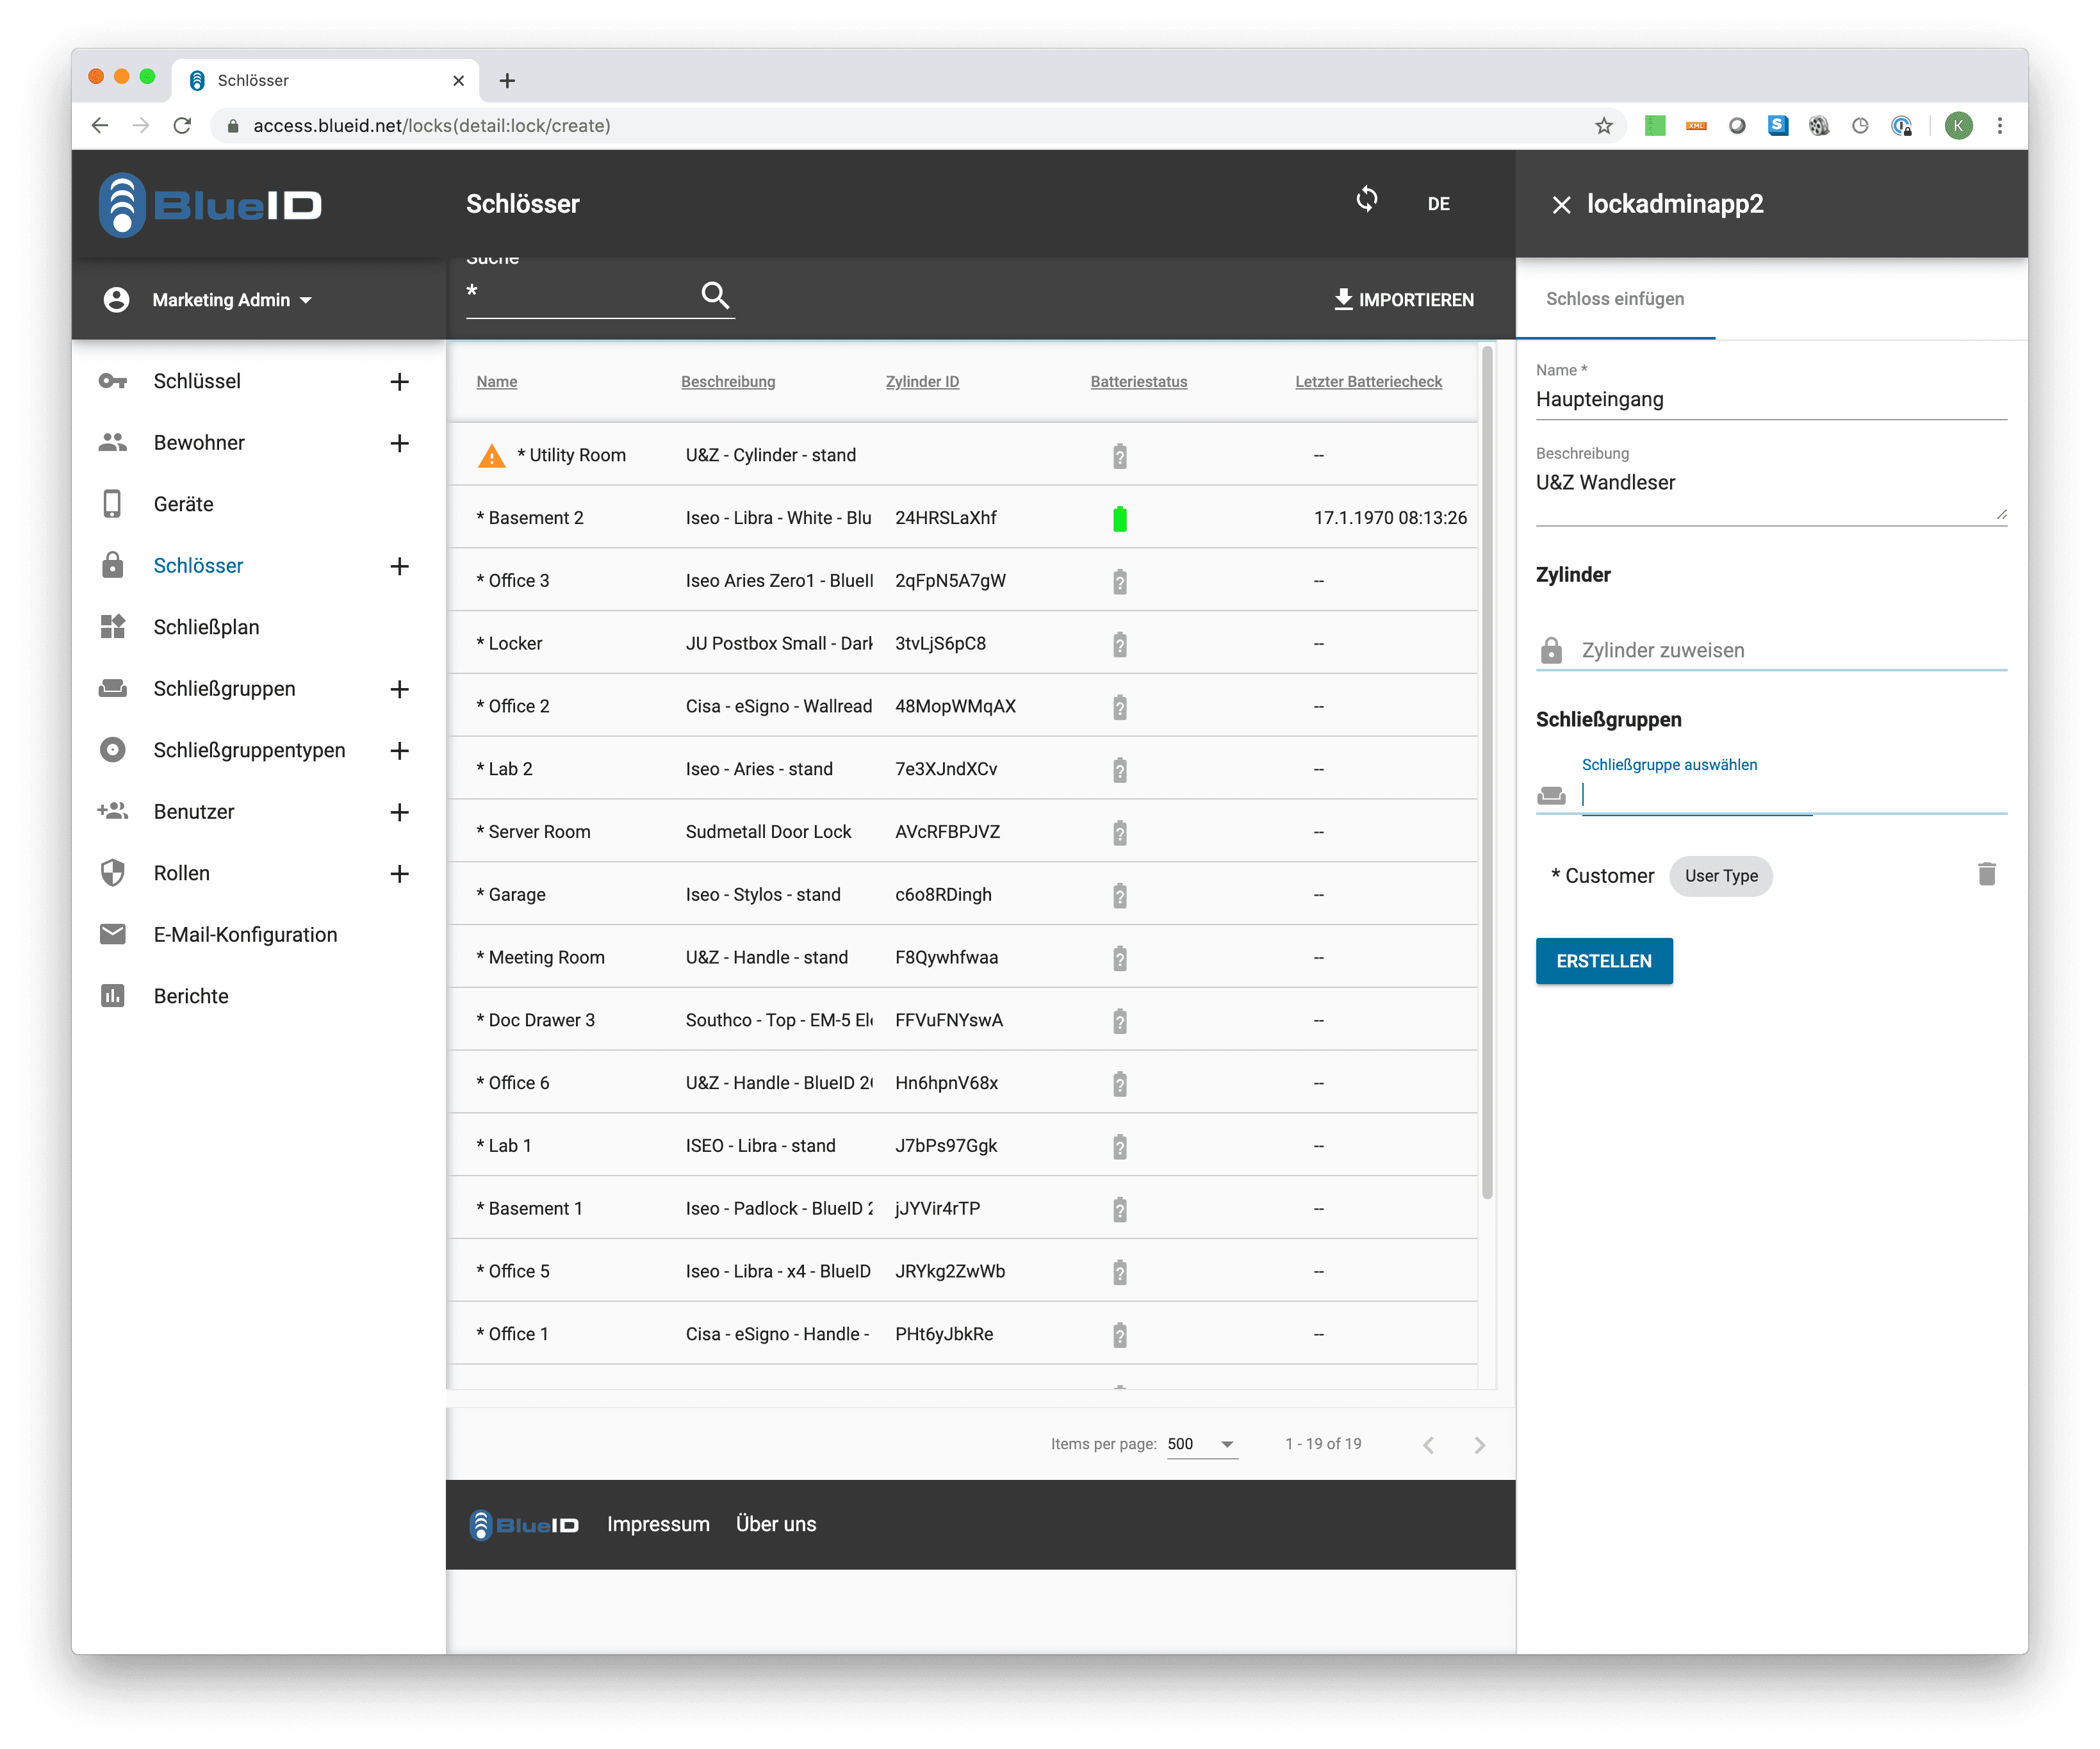Select the Meeting Room lock row

coord(962,957)
